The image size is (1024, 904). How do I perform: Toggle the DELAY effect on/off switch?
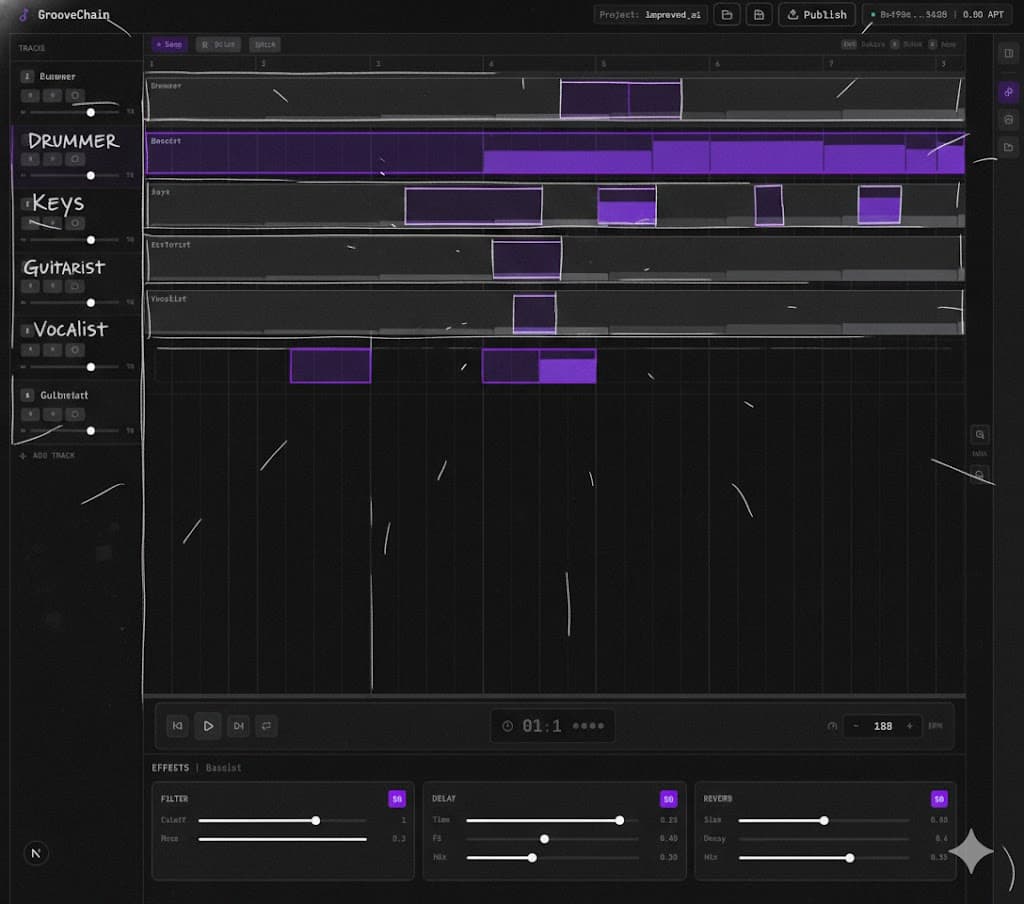click(668, 799)
